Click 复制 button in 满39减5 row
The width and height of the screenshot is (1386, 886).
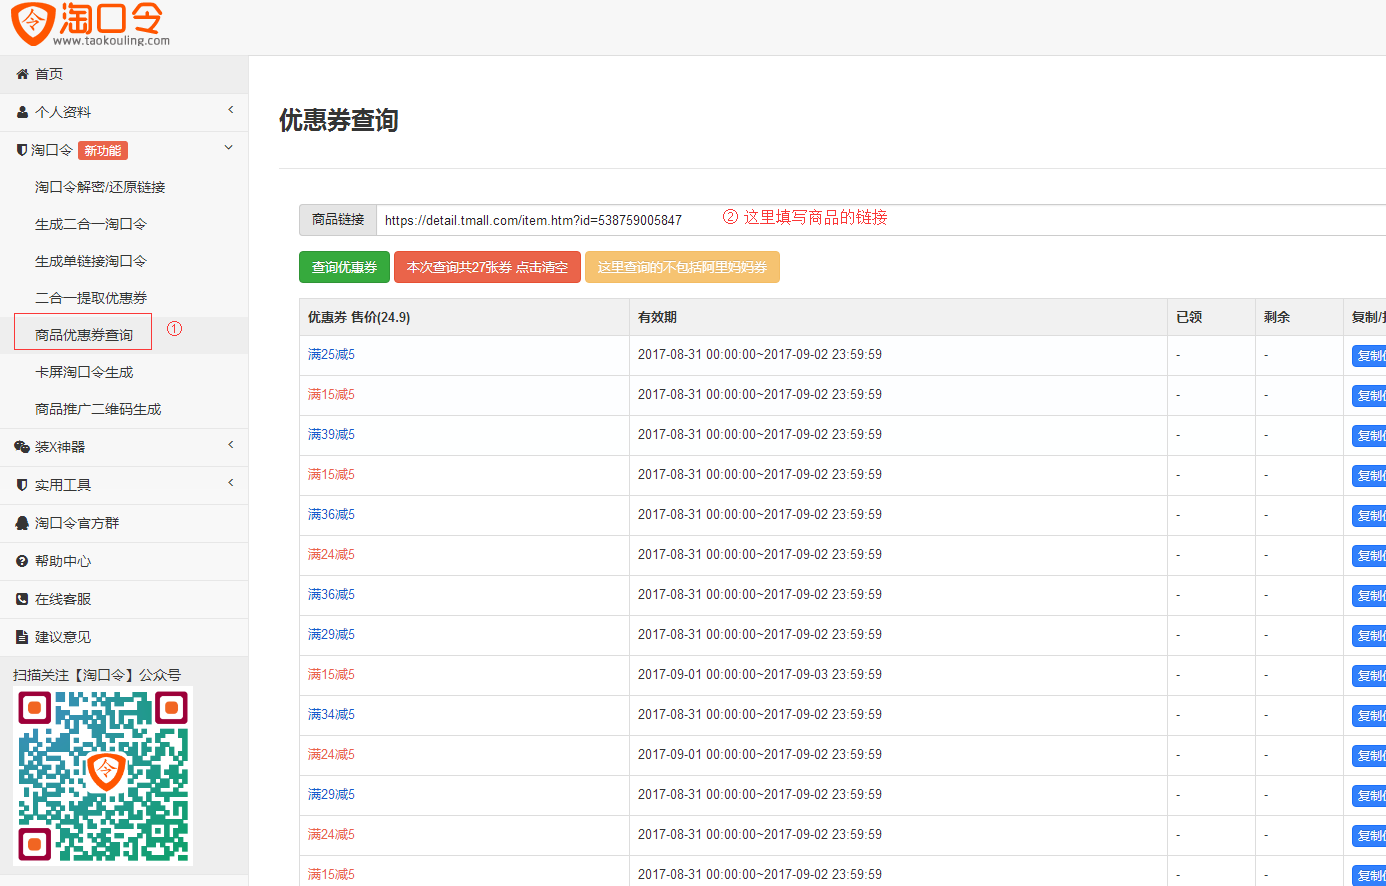click(1369, 436)
